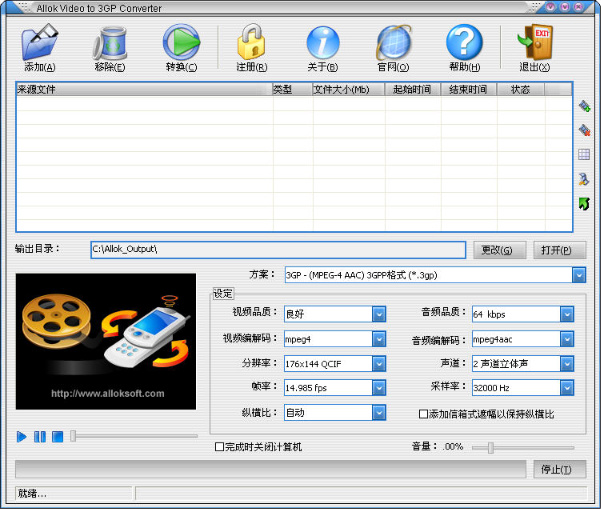Click the 输出目录 path input field
This screenshot has height=509, width=601.
tap(278, 250)
